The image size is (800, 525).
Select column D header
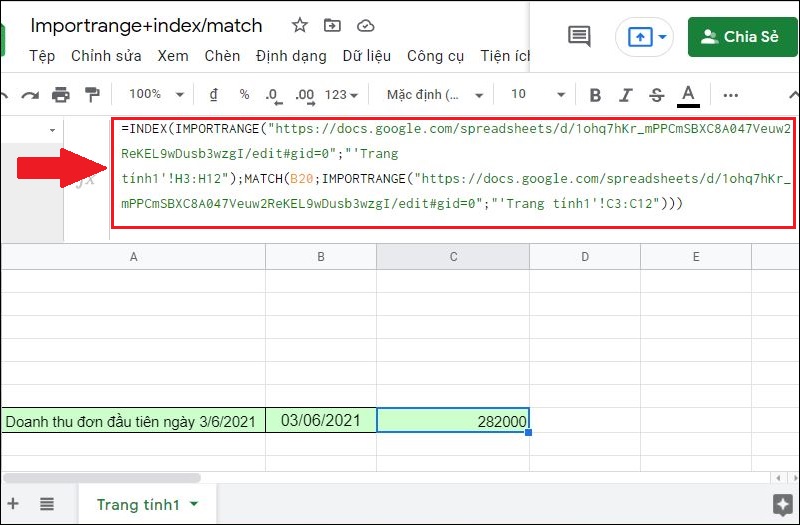point(585,257)
